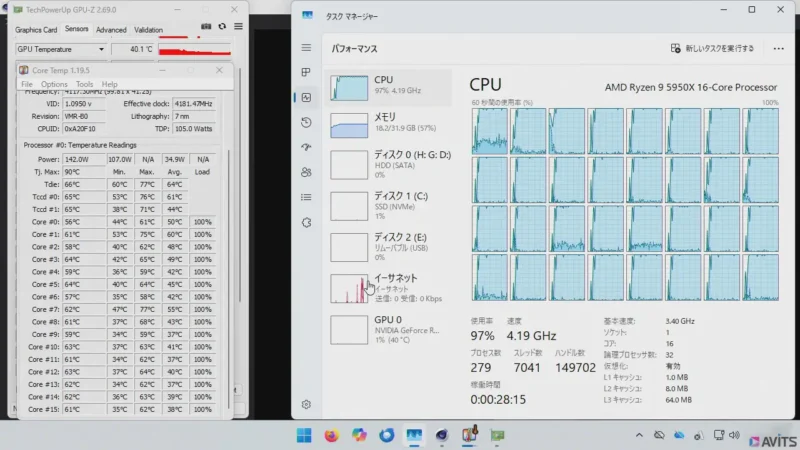The image size is (800, 450).
Task: Click Core #15 temperature 61°C row
Action: (x=84, y=409)
